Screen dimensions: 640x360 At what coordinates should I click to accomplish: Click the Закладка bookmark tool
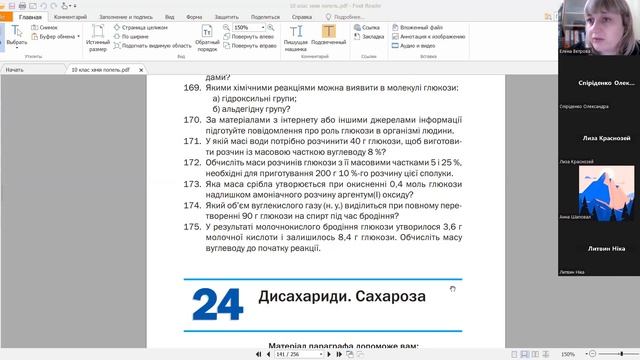(x=369, y=37)
